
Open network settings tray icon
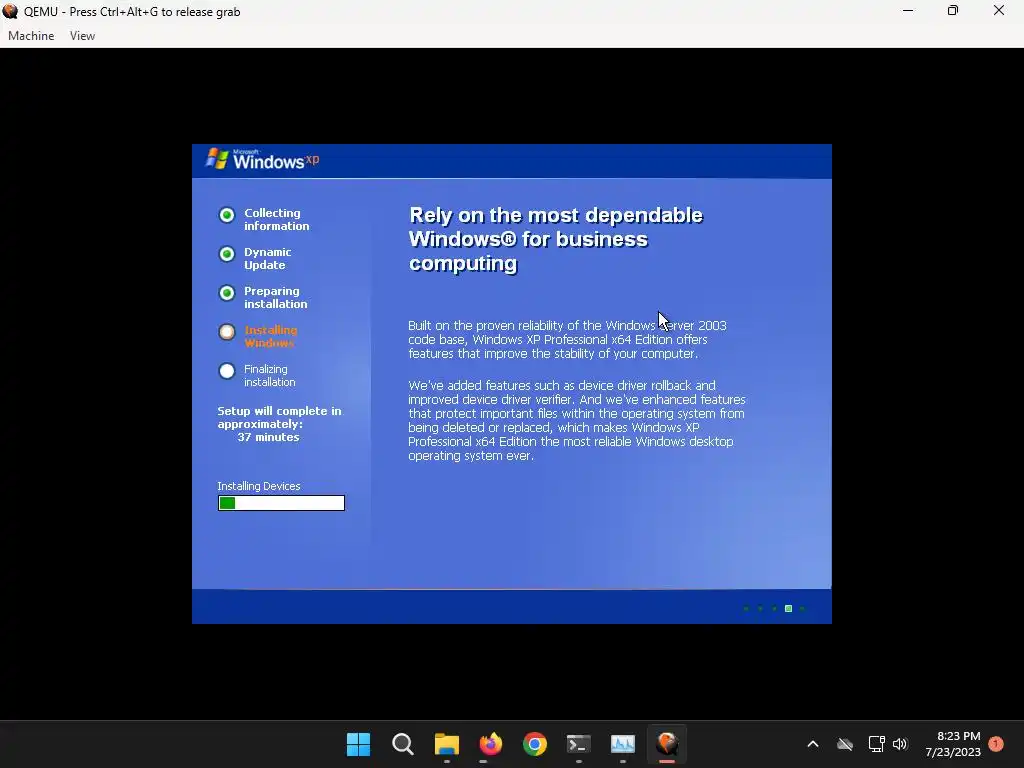tap(876, 744)
